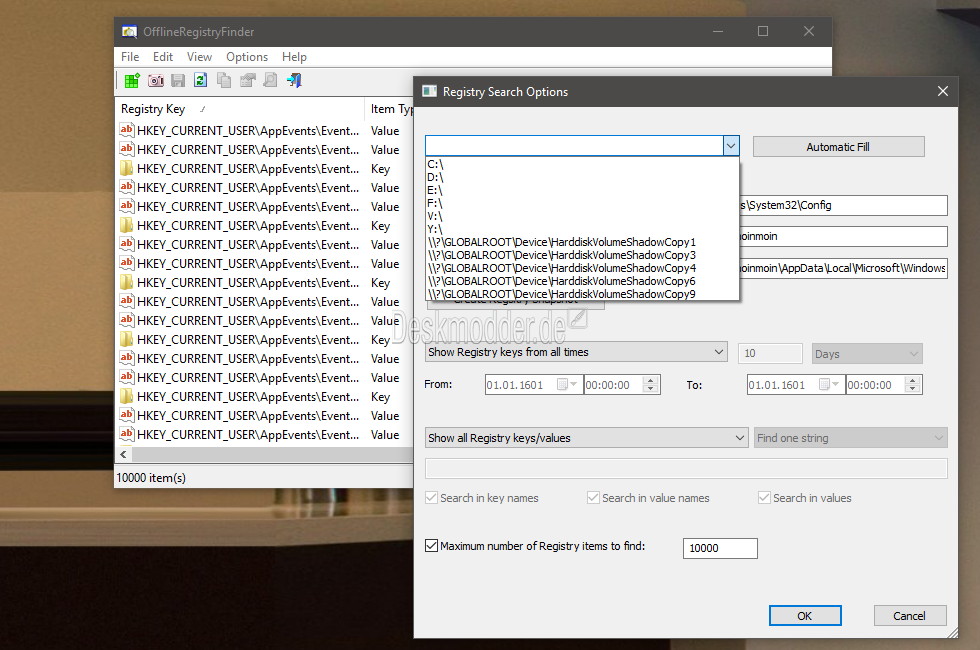980x650 pixels.
Task: Select C:\ from the drive list
Action: pos(582,164)
